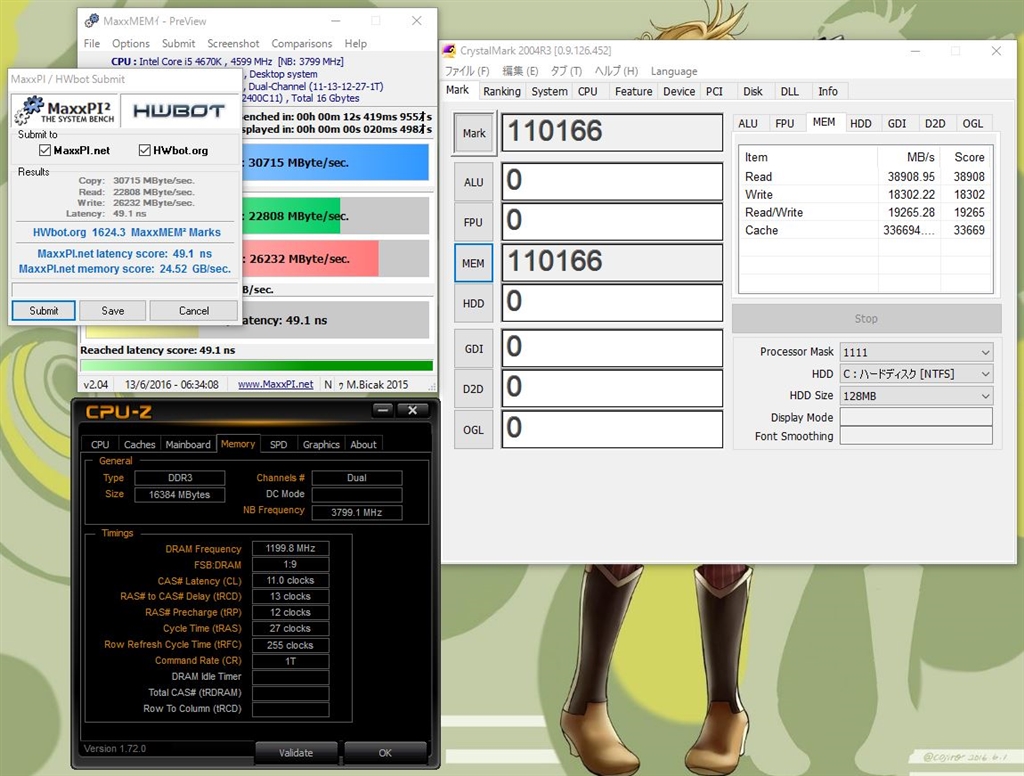Run the D2D benchmark button
The image size is (1024, 776).
pyautogui.click(x=474, y=389)
